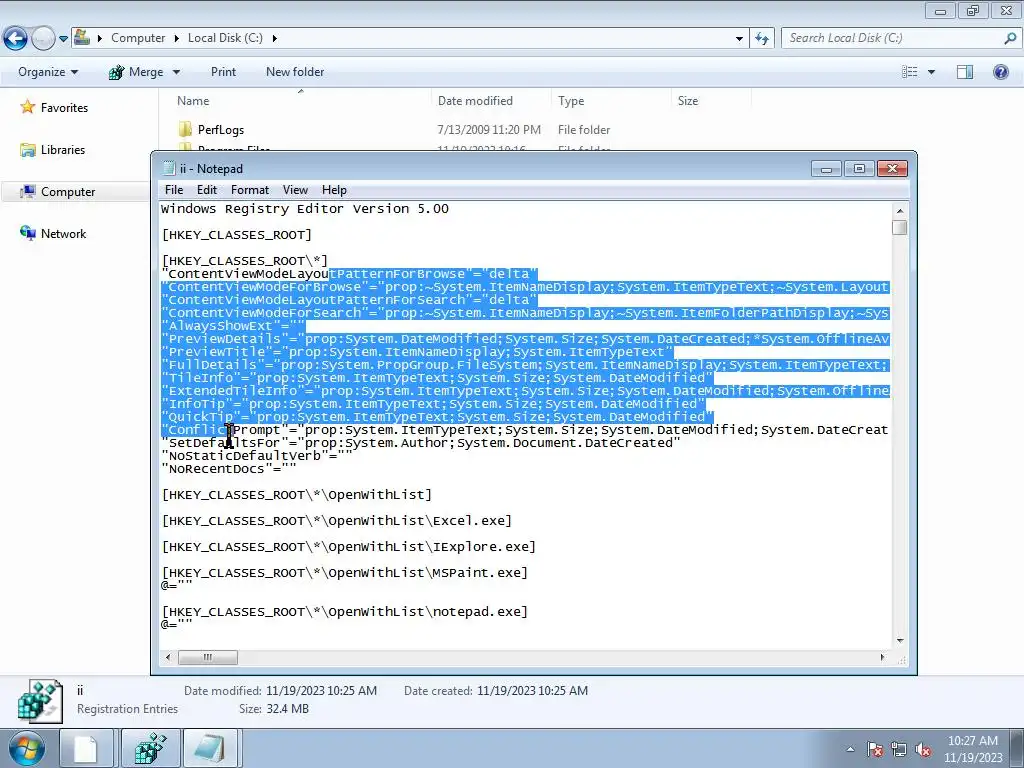1024x768 pixels.
Task: Toggle the preview pane button
Action: pyautogui.click(x=965, y=72)
